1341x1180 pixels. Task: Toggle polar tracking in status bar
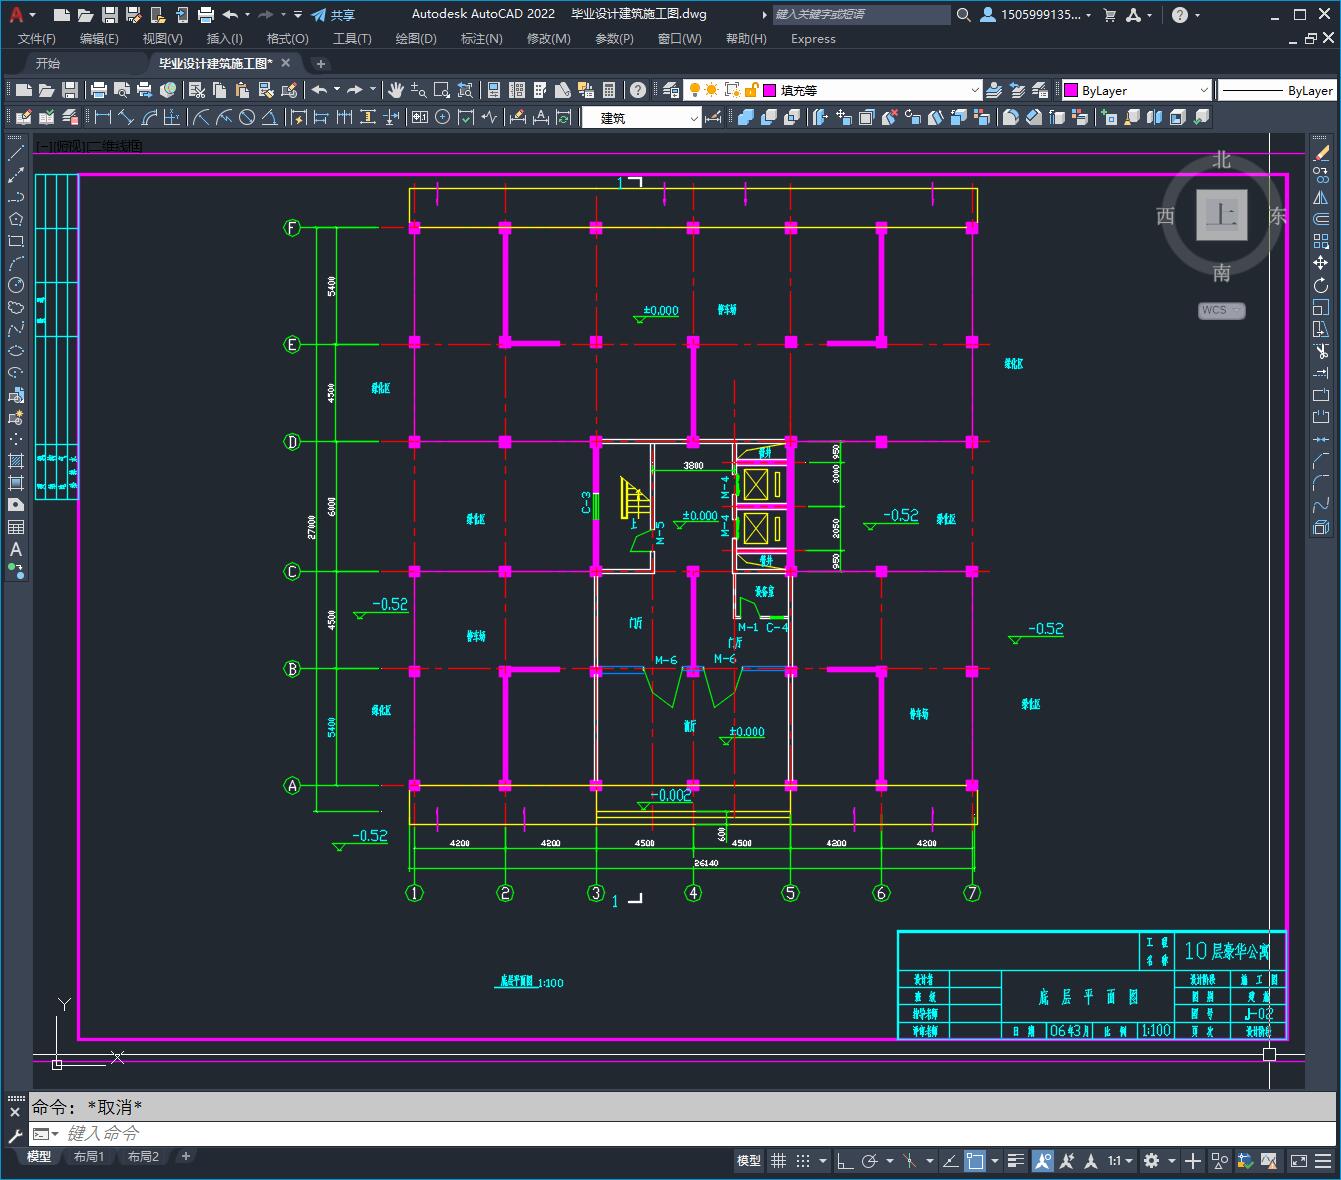869,1161
